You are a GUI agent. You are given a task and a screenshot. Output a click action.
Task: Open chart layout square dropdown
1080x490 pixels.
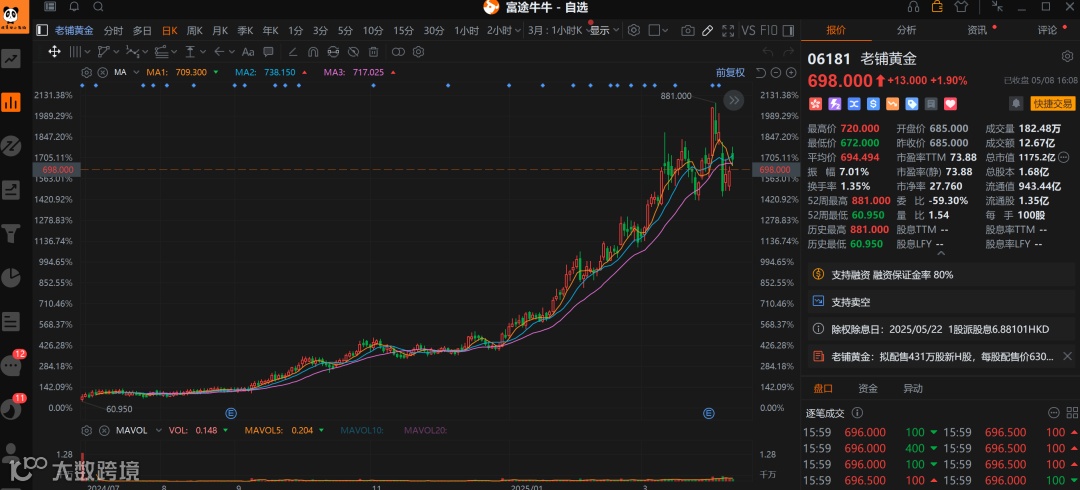[x=659, y=30]
